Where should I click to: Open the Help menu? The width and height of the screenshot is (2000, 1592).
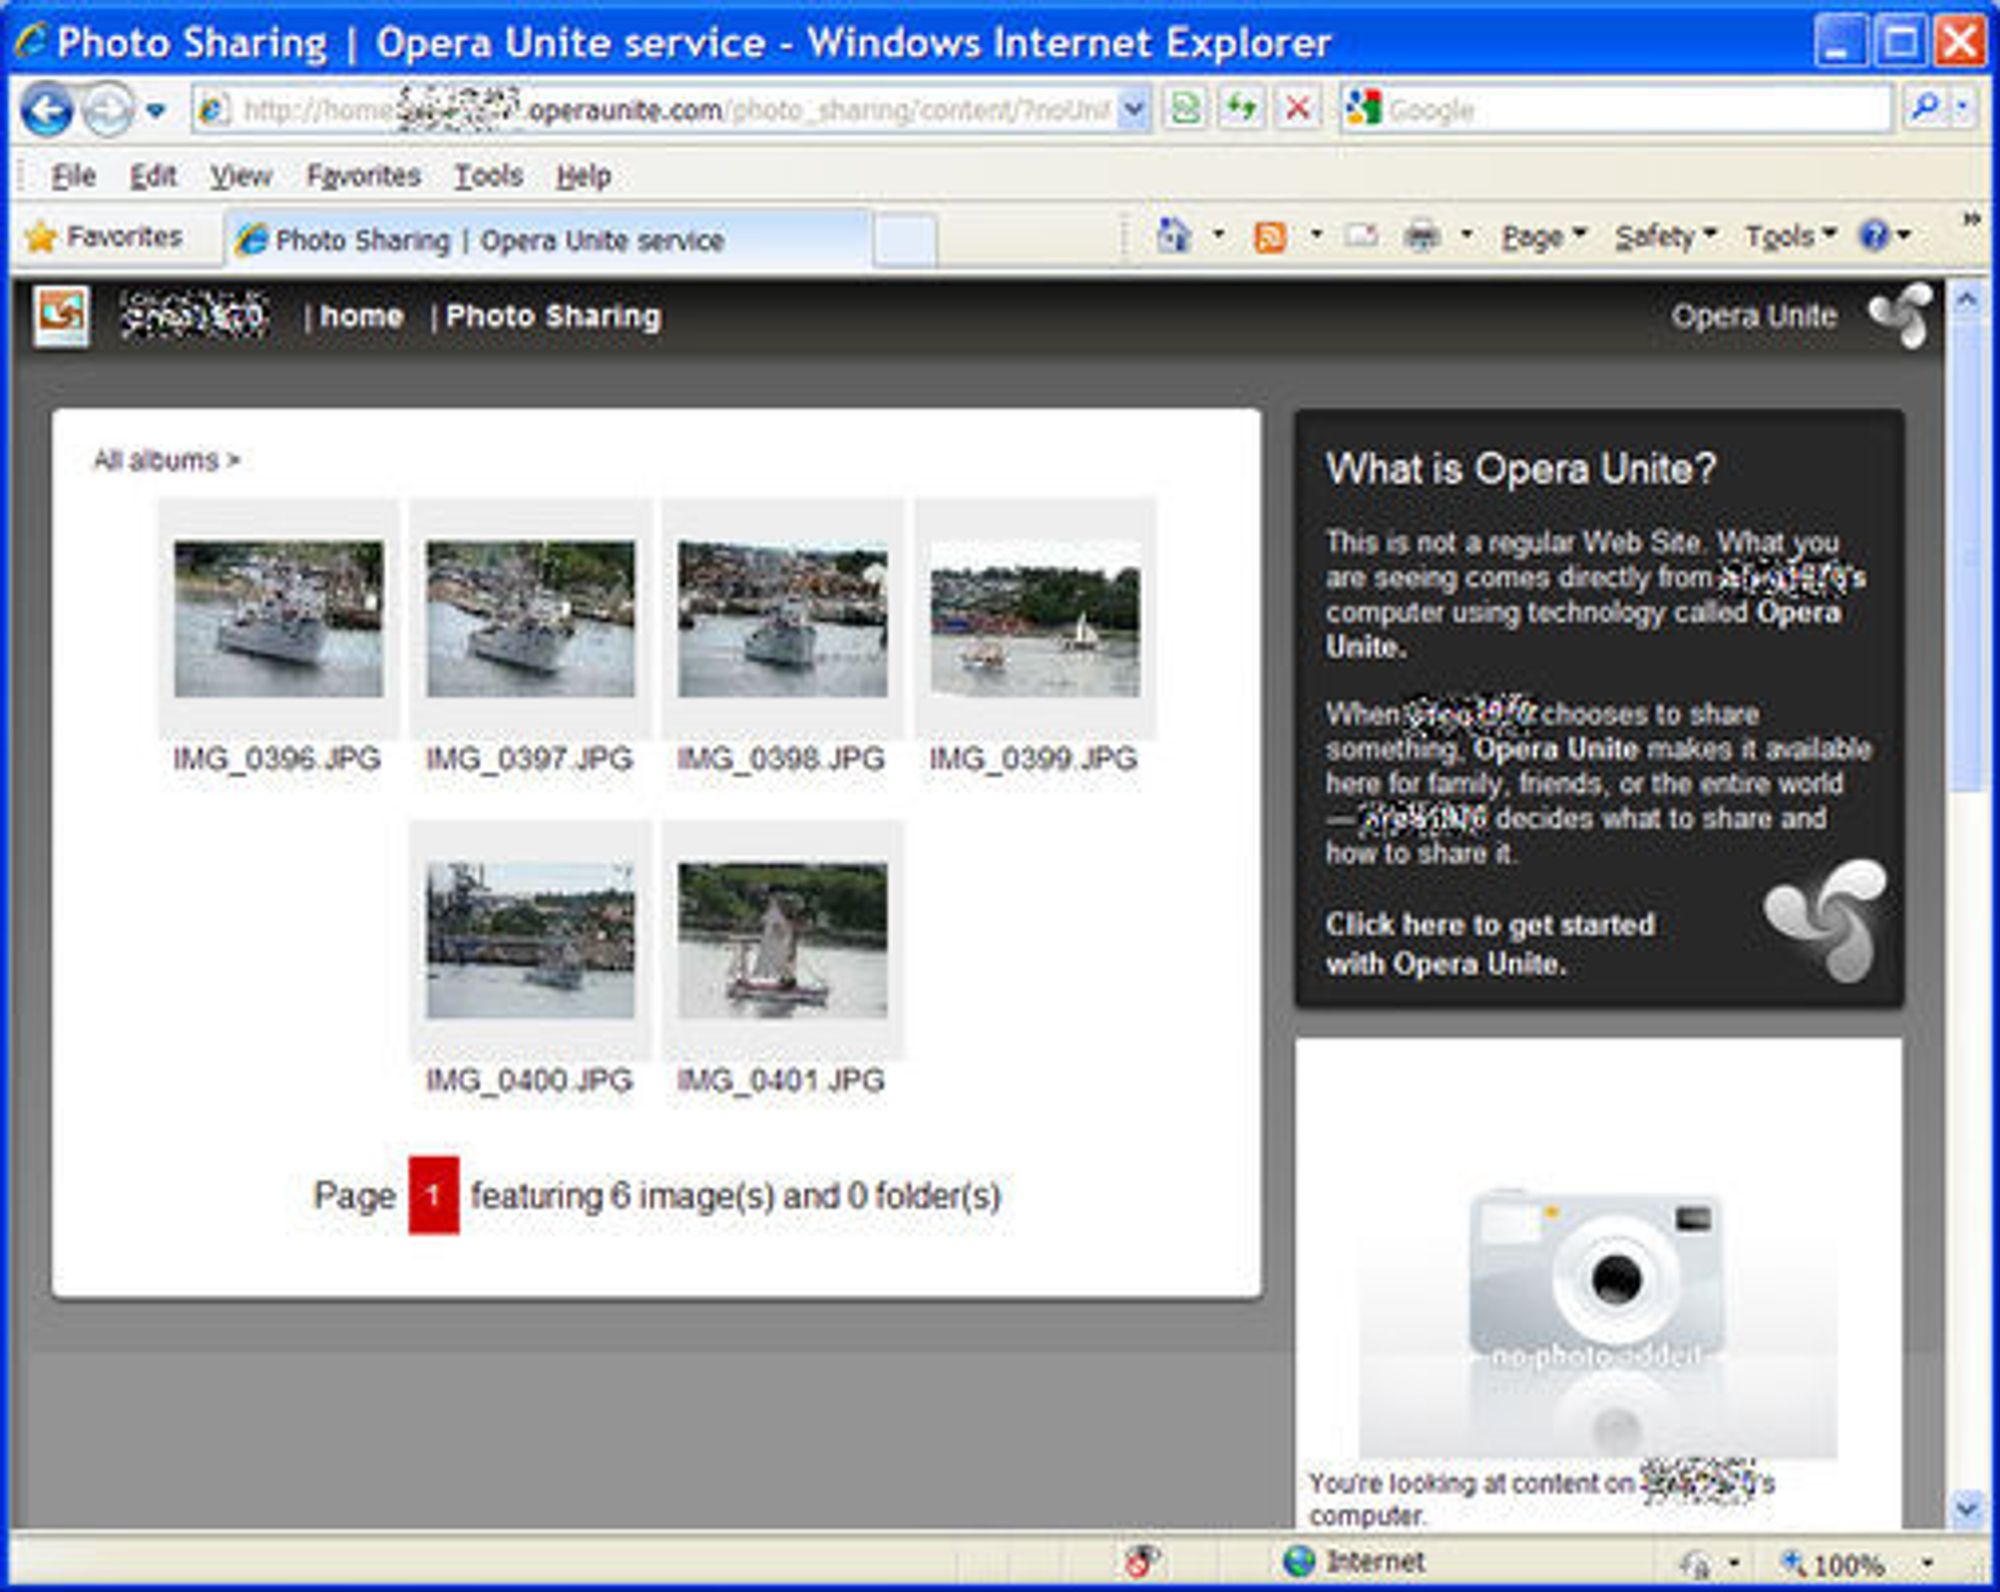[x=583, y=176]
